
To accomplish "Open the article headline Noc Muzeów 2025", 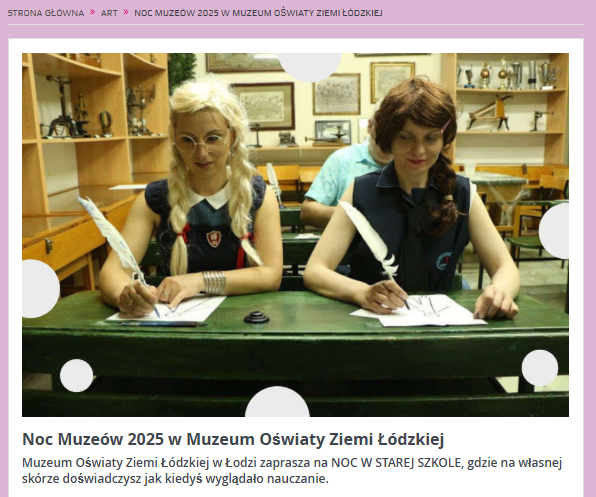I will tap(233, 439).
